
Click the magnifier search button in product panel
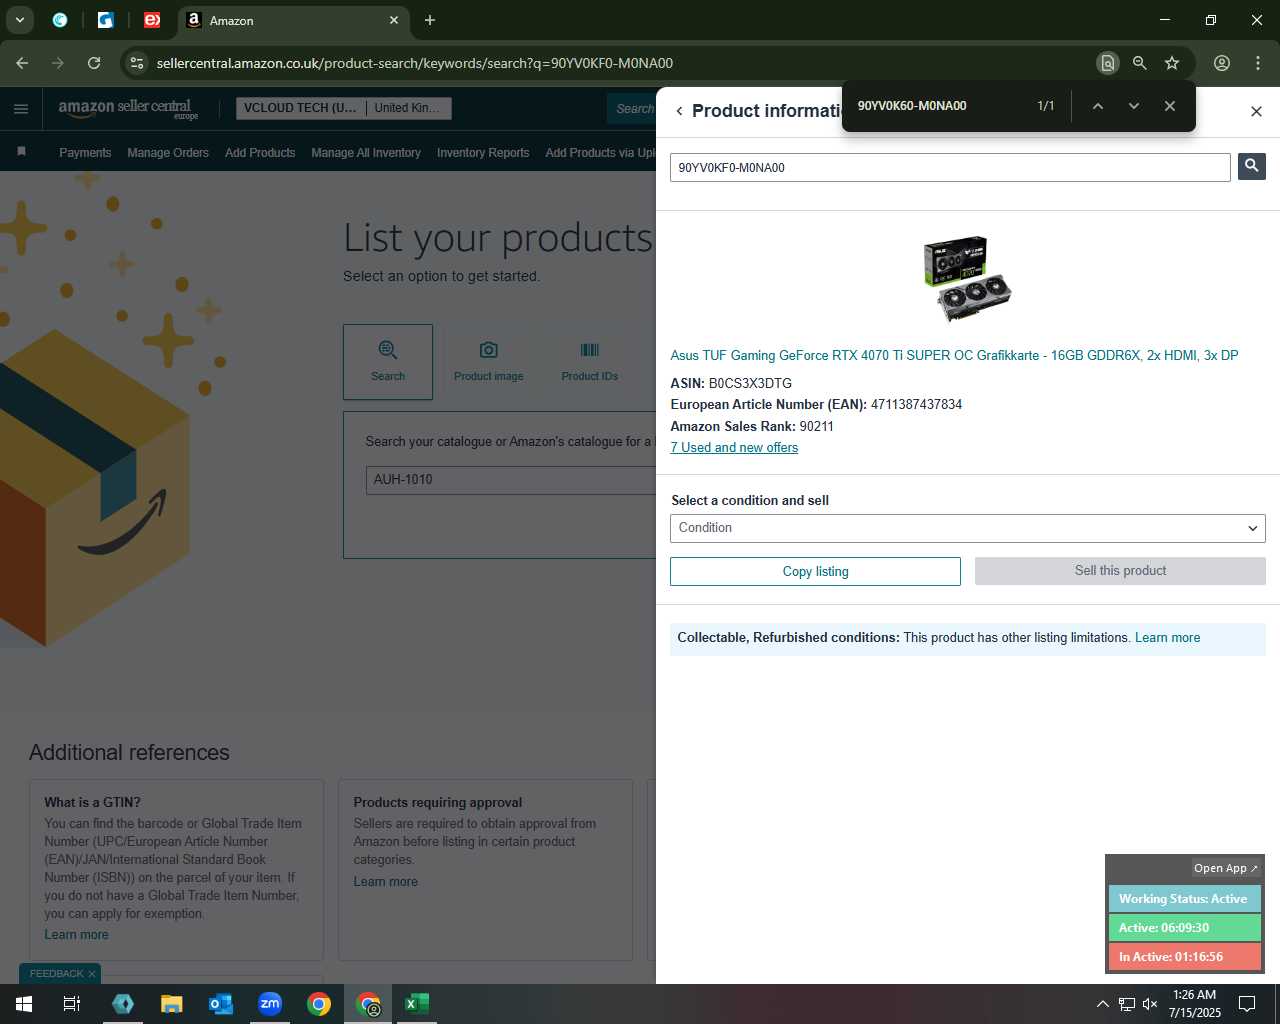[x=1251, y=167]
